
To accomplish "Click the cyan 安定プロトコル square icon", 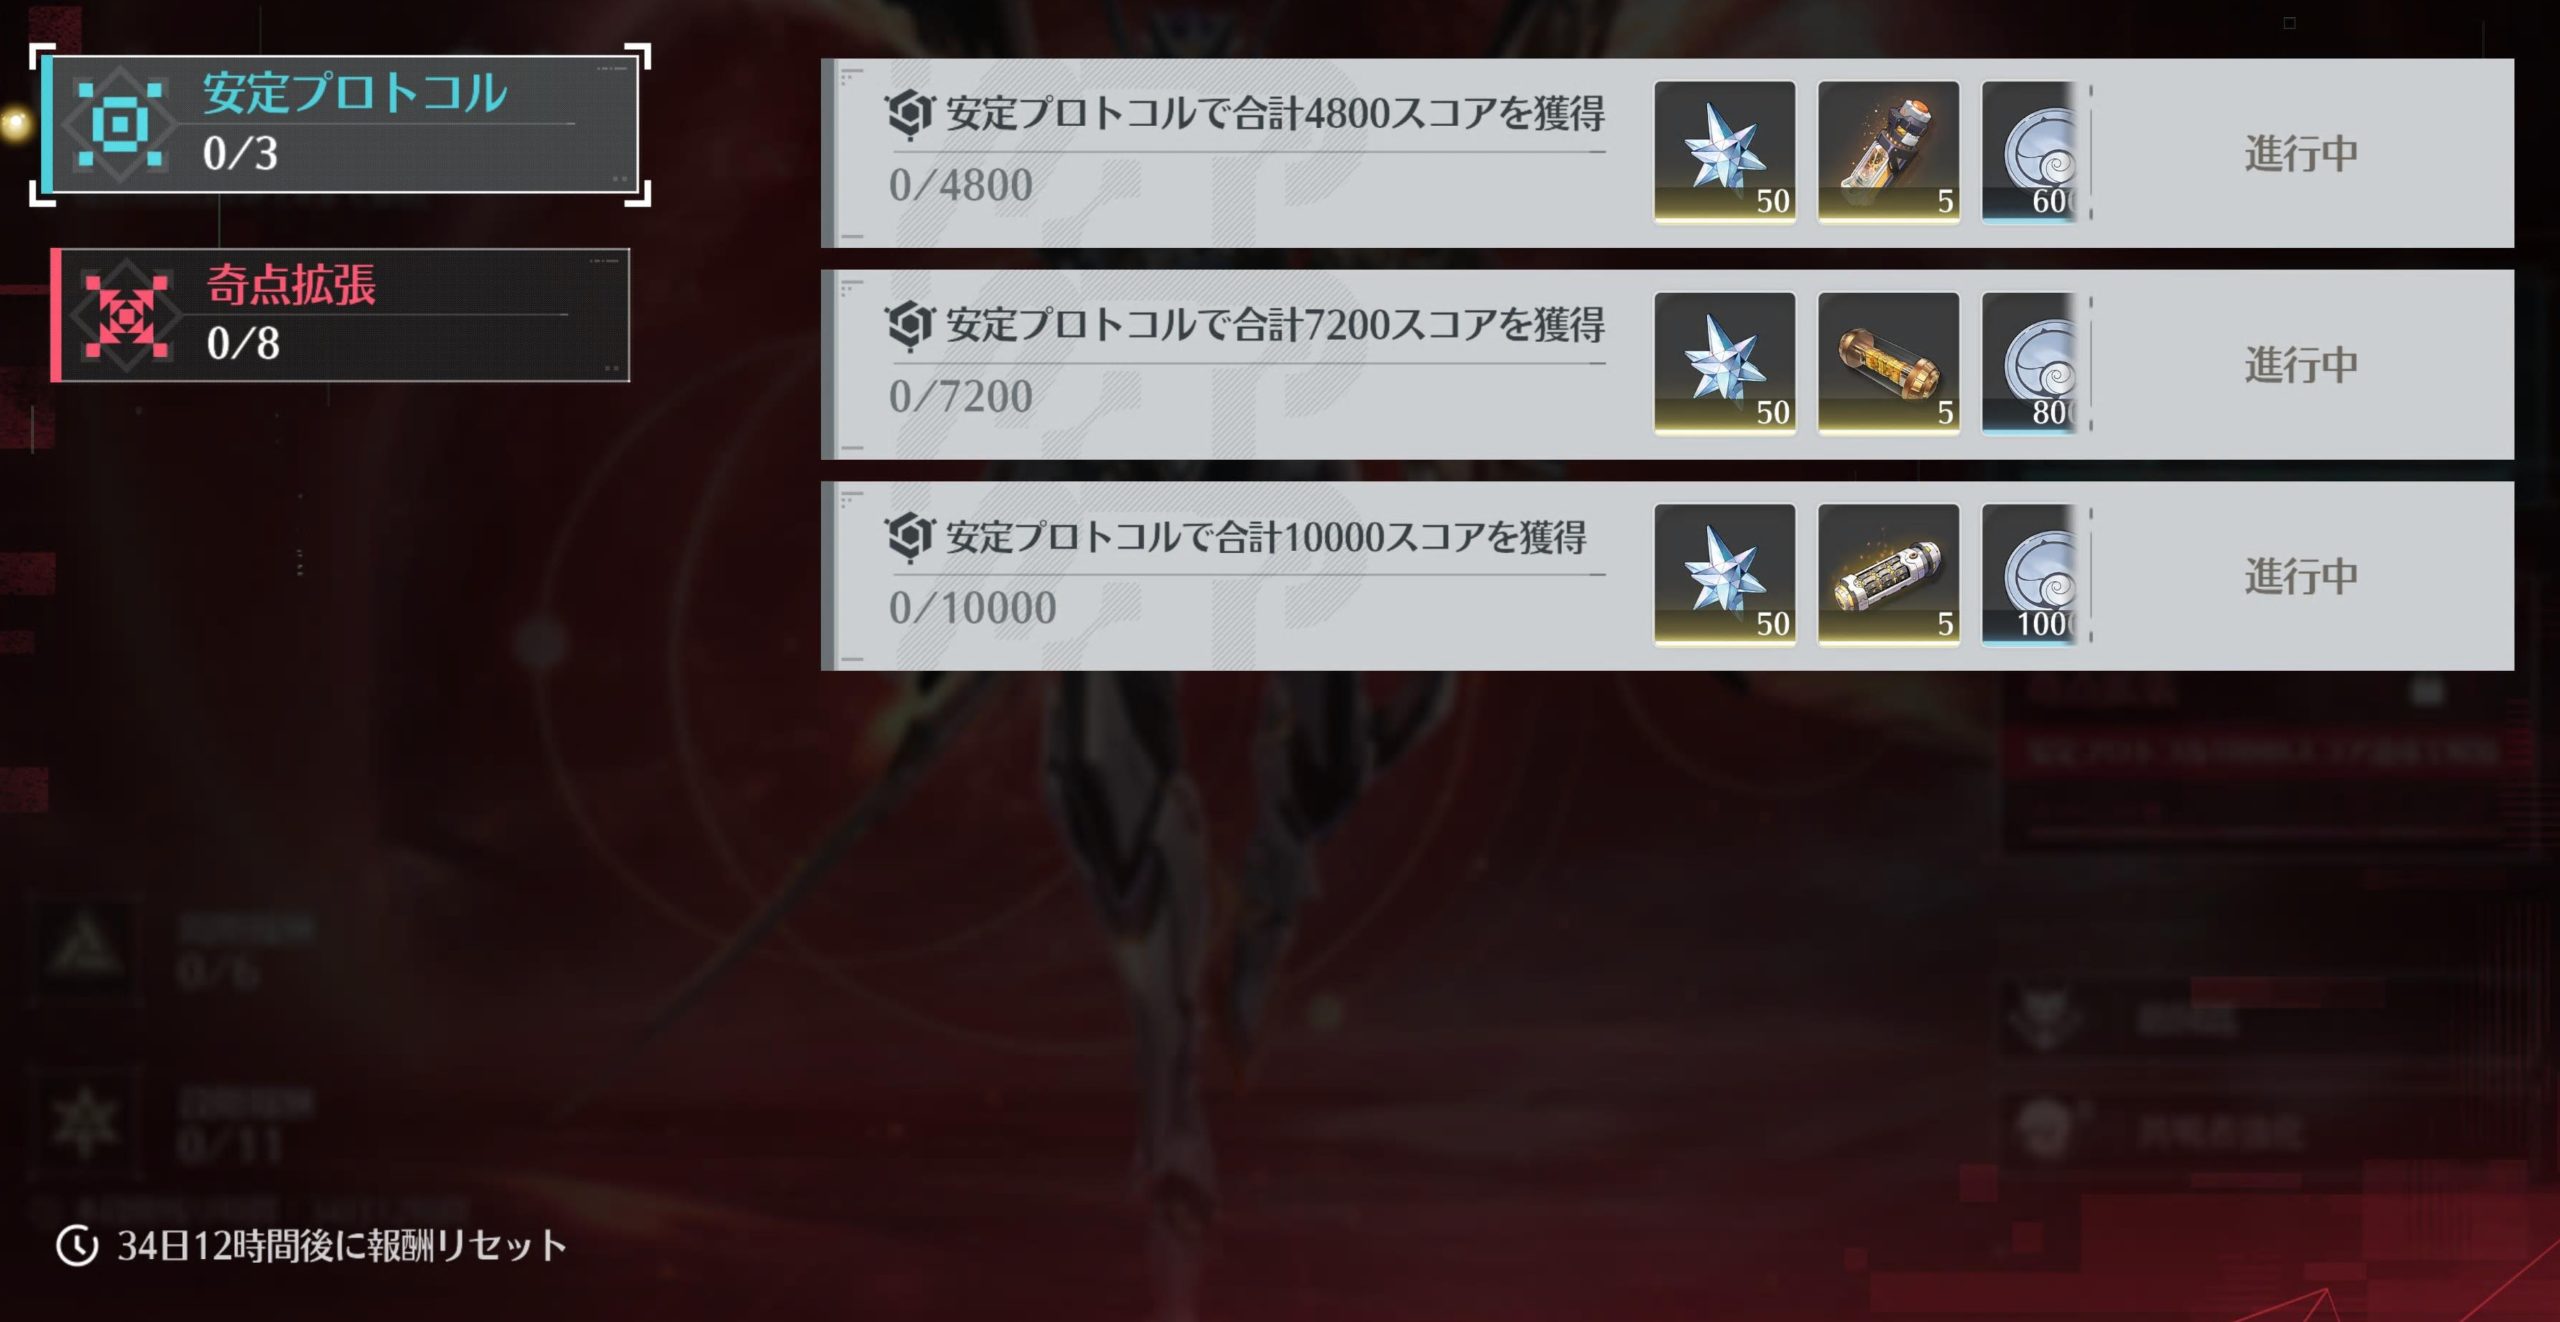I will coord(120,125).
